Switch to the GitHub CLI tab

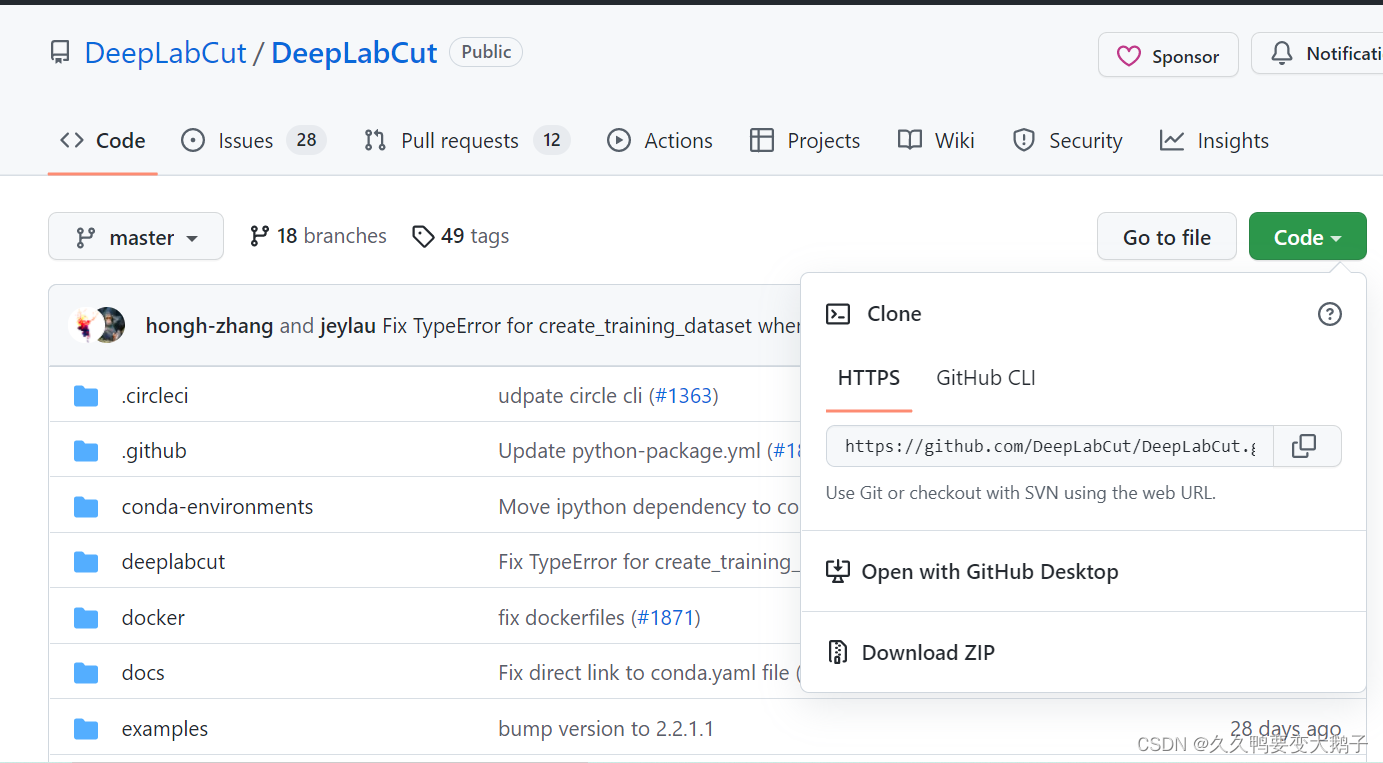click(985, 378)
